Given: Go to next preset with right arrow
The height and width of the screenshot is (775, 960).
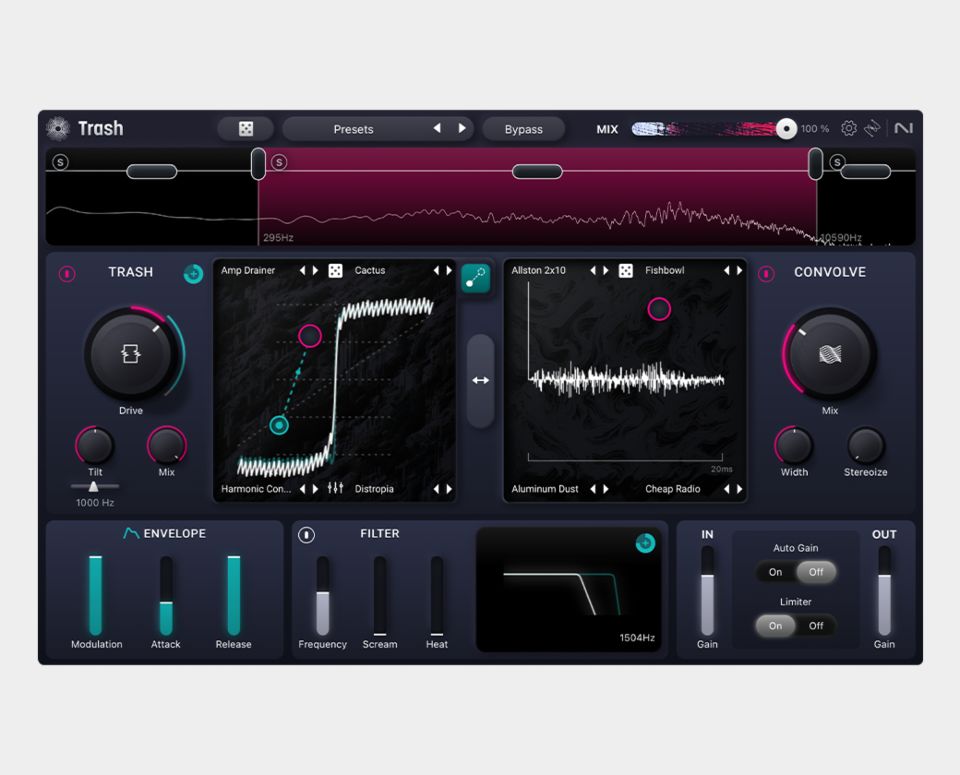Looking at the screenshot, I should pos(462,129).
